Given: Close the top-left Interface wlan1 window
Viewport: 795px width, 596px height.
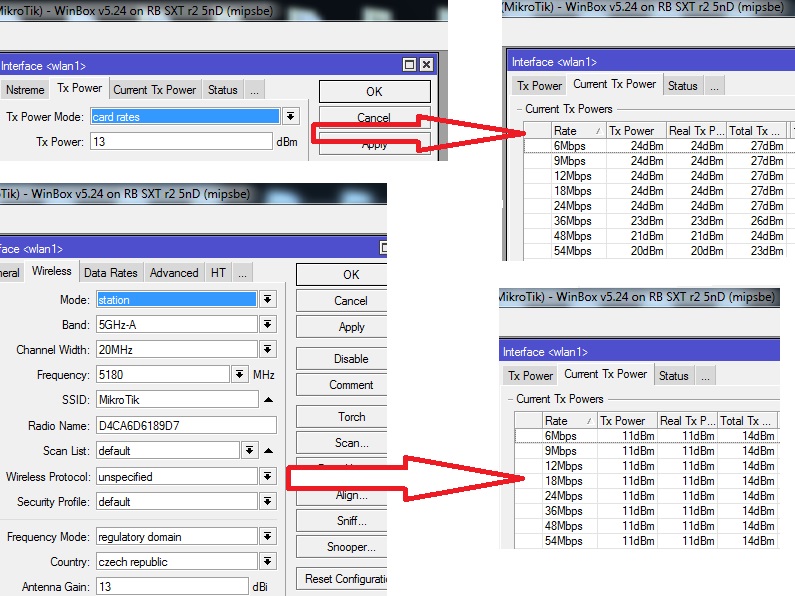Looking at the screenshot, I should point(426,64).
